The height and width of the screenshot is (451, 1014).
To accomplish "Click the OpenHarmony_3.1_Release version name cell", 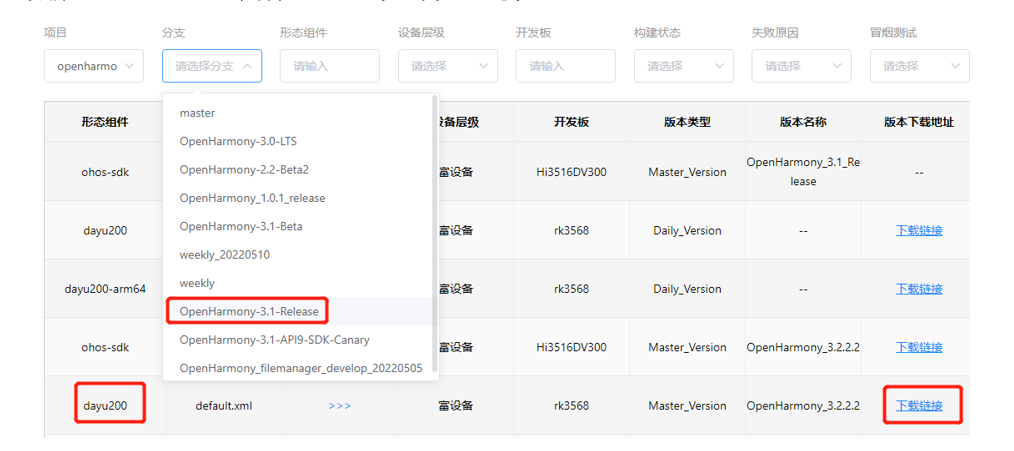I will pos(803,171).
